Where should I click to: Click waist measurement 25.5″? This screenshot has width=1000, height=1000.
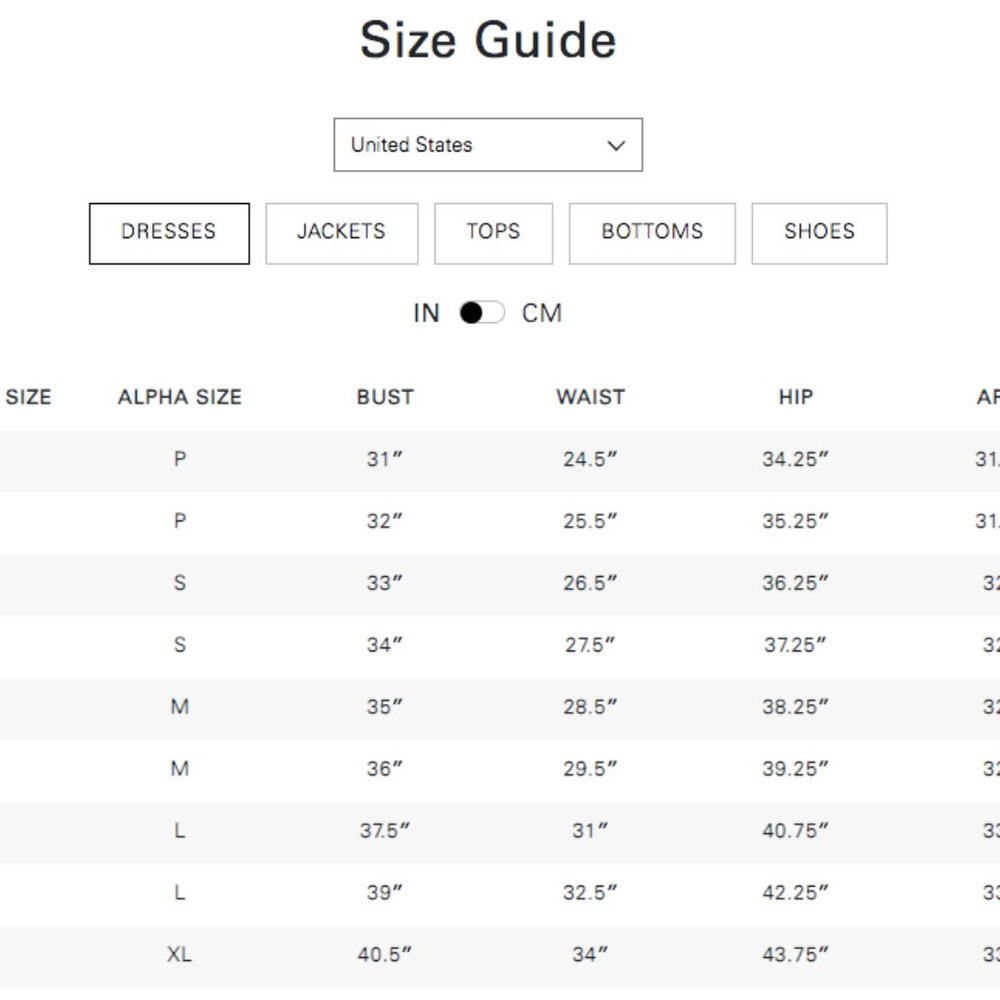click(x=590, y=521)
